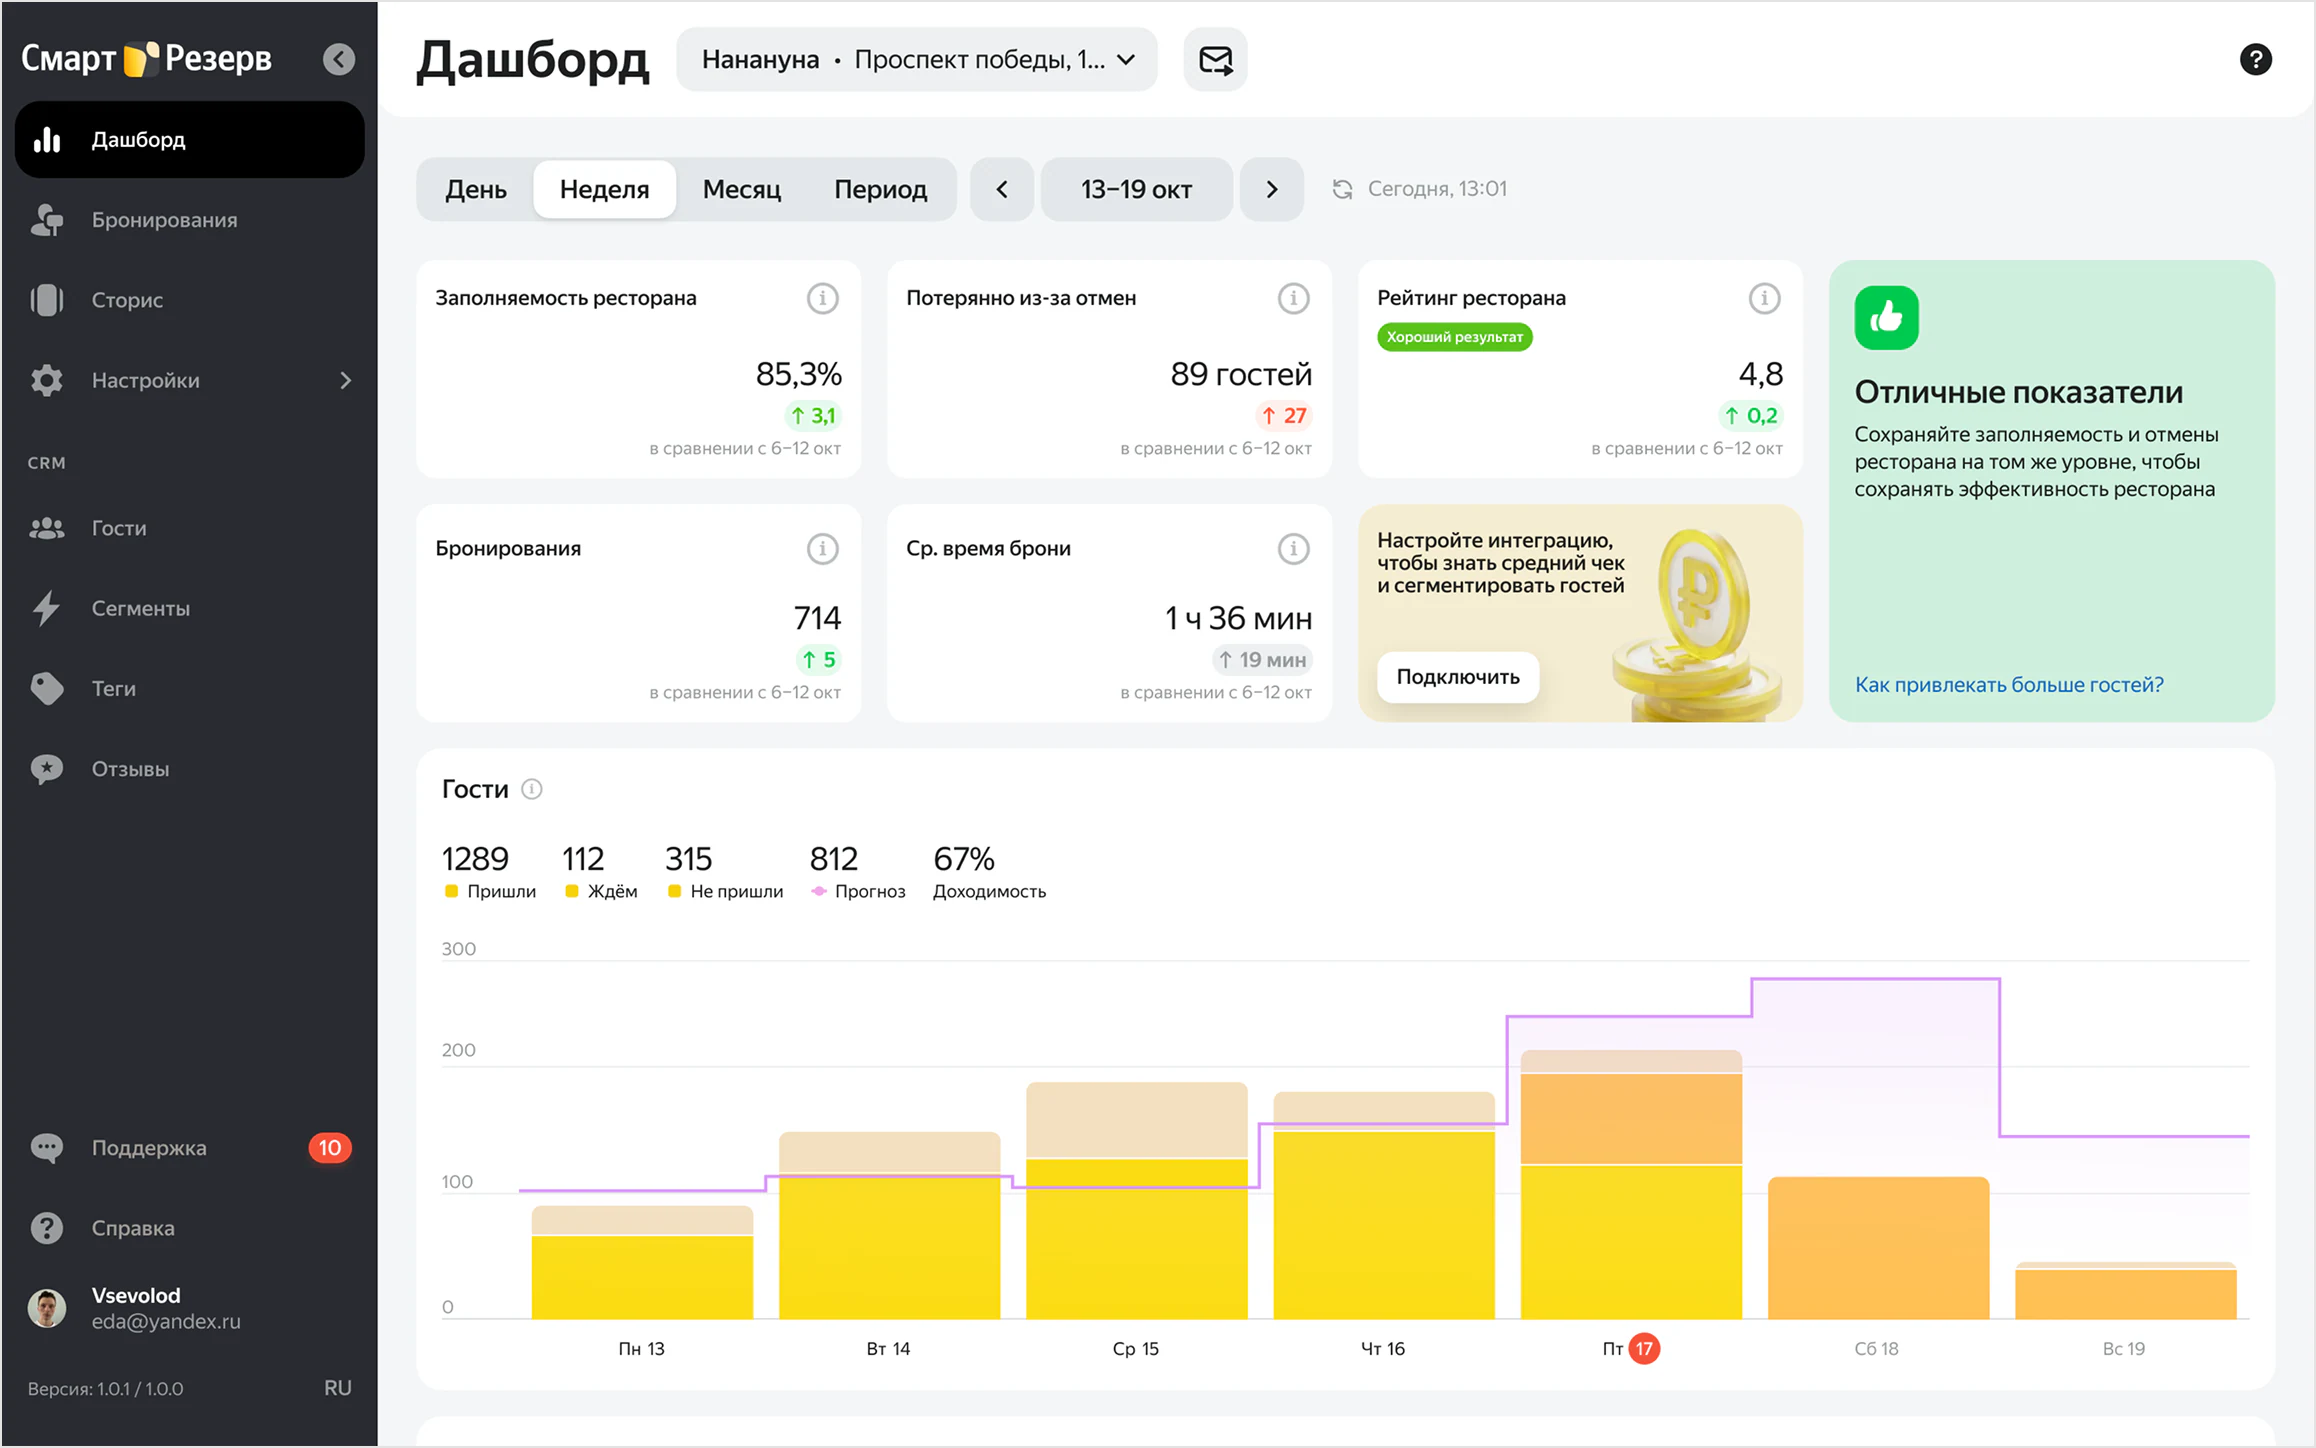
Task: Open help with the top-right question icon
Action: click(x=2256, y=60)
